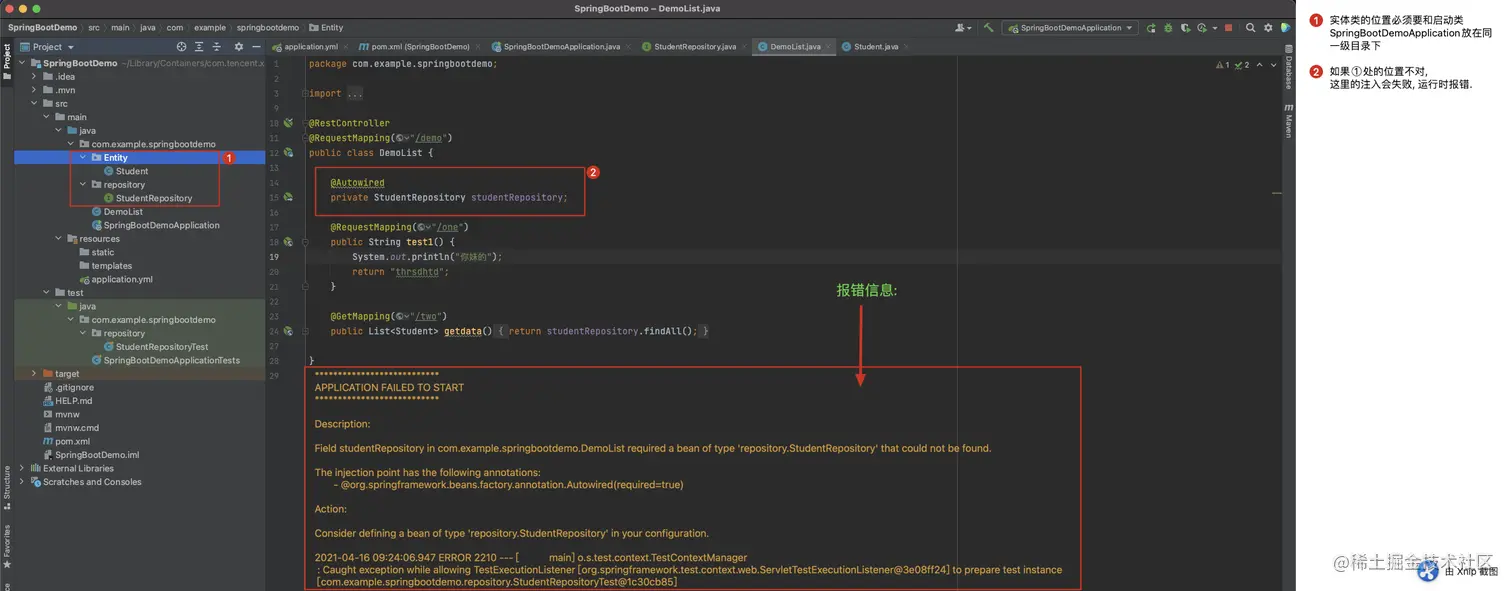The image size is (1512, 591).
Task: Click Expand All in the Project panel header
Action: [201, 47]
